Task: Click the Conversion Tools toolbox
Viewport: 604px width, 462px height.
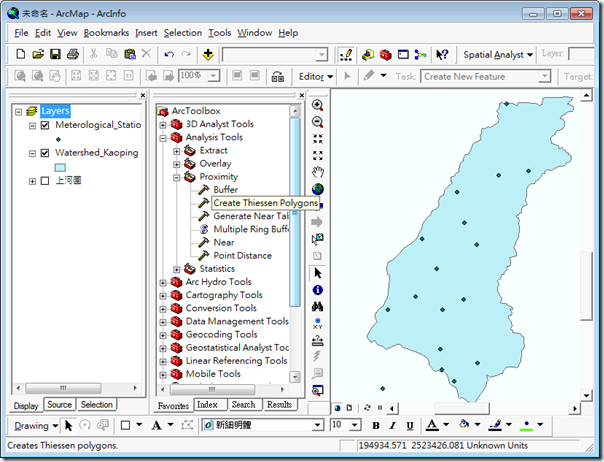Action: click(221, 308)
